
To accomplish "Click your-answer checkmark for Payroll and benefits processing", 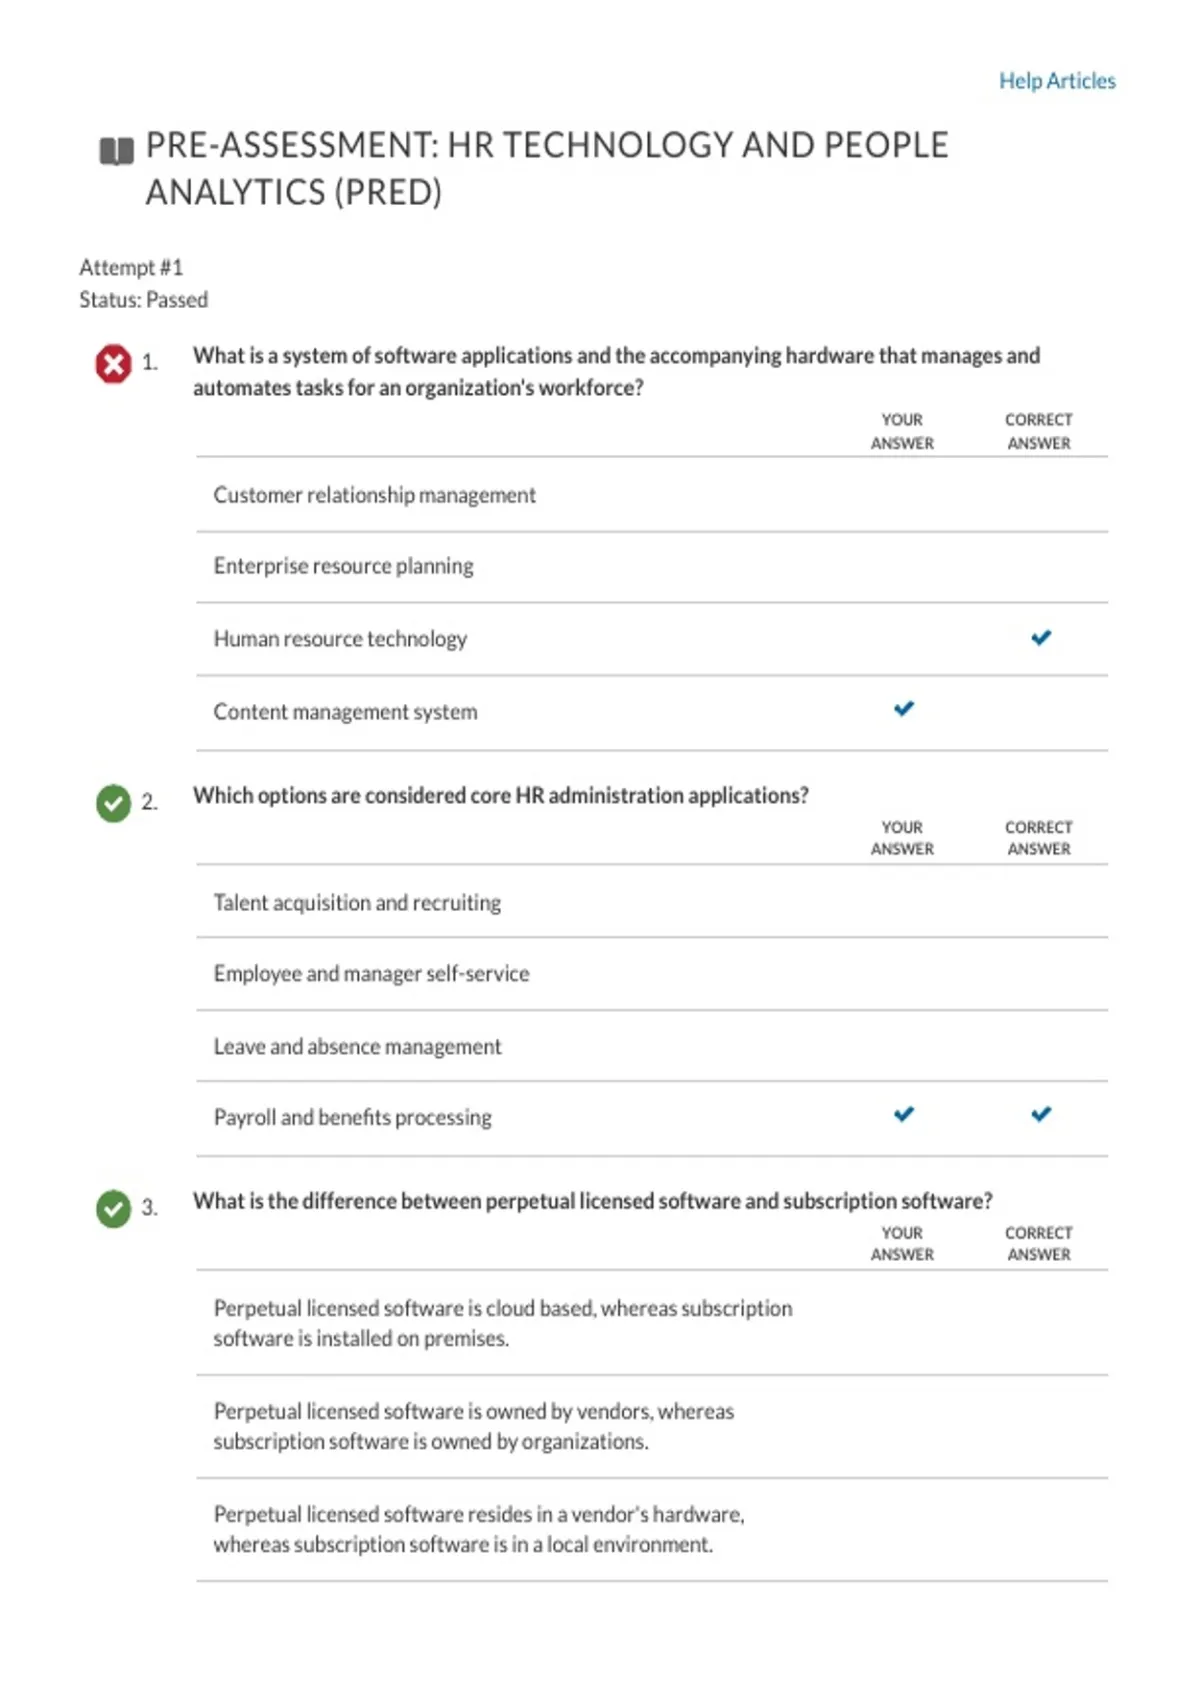I will pyautogui.click(x=904, y=1114).
